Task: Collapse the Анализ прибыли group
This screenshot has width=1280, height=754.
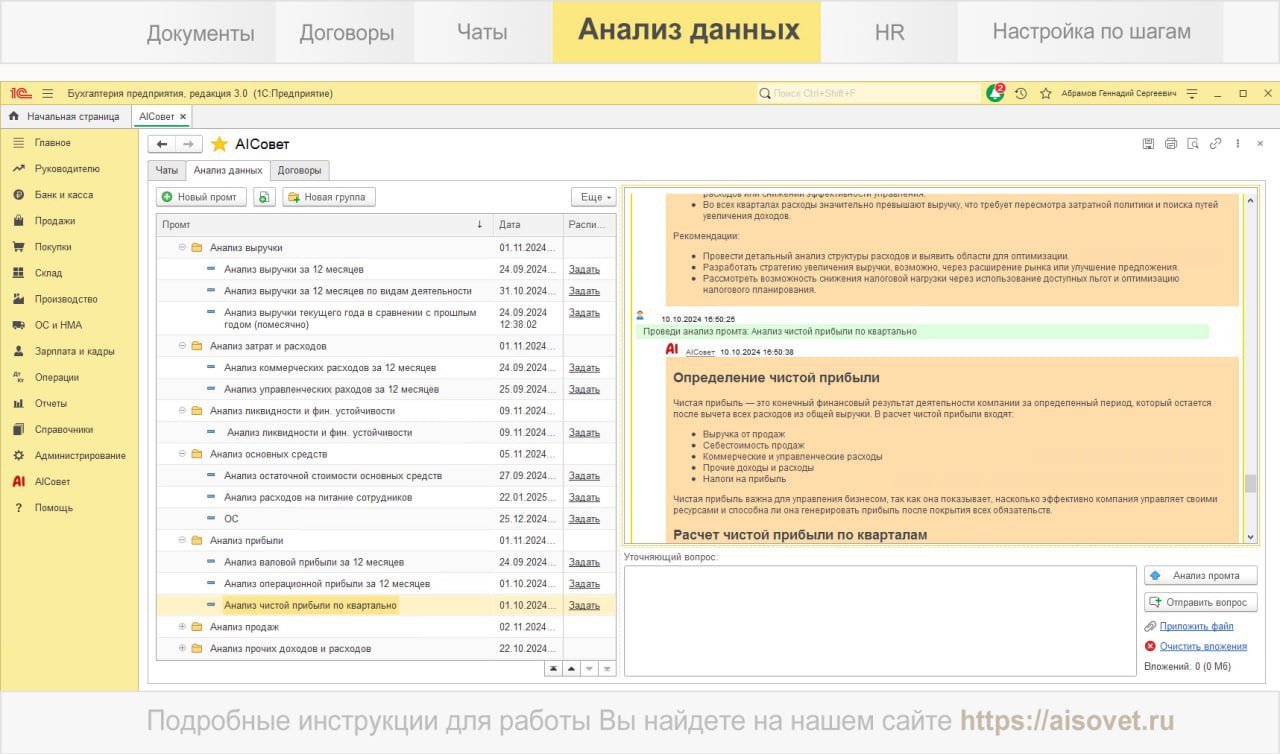Action: coord(182,540)
